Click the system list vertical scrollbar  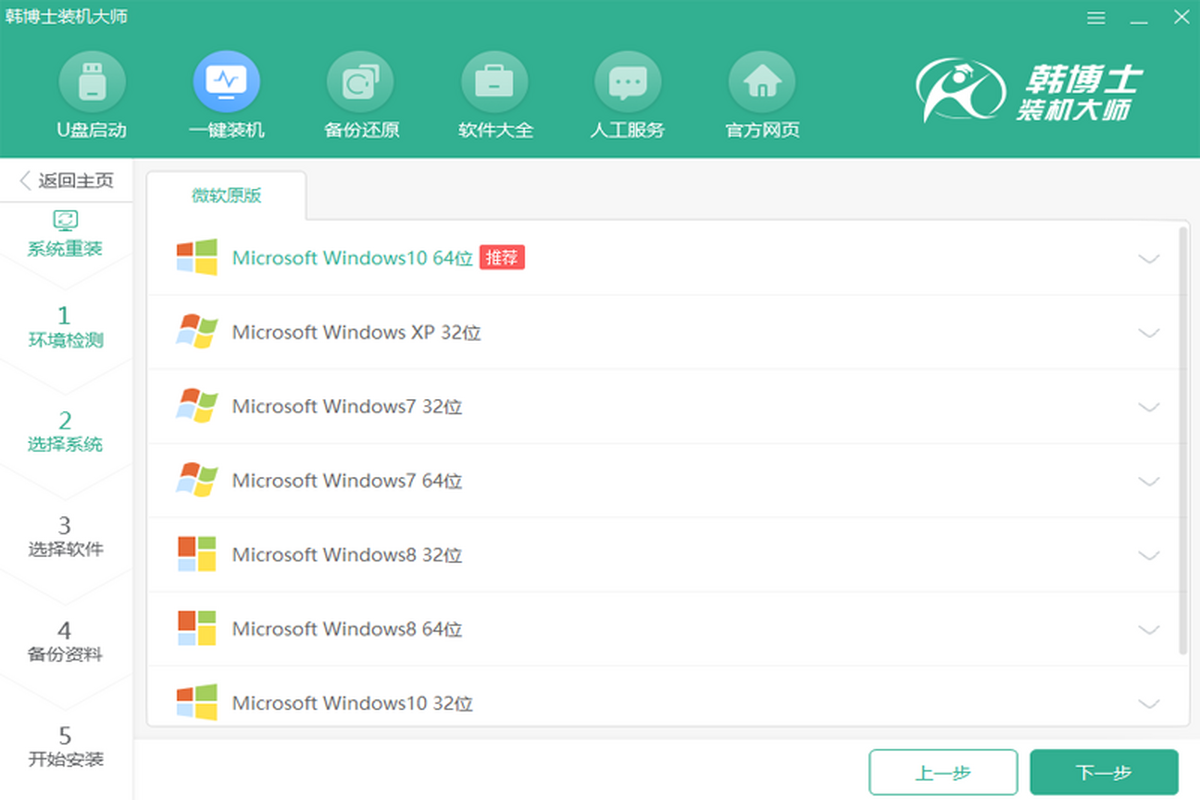click(1183, 440)
